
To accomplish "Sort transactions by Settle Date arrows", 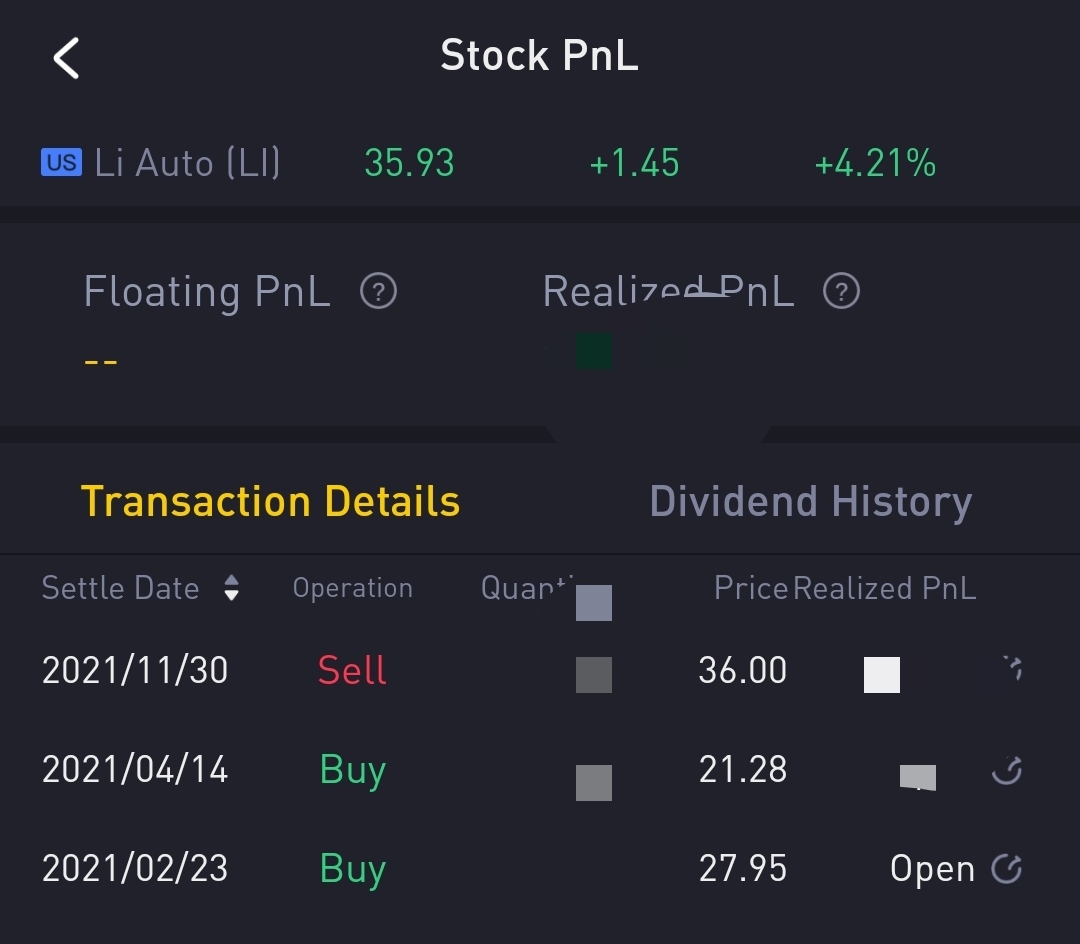I will coord(231,588).
